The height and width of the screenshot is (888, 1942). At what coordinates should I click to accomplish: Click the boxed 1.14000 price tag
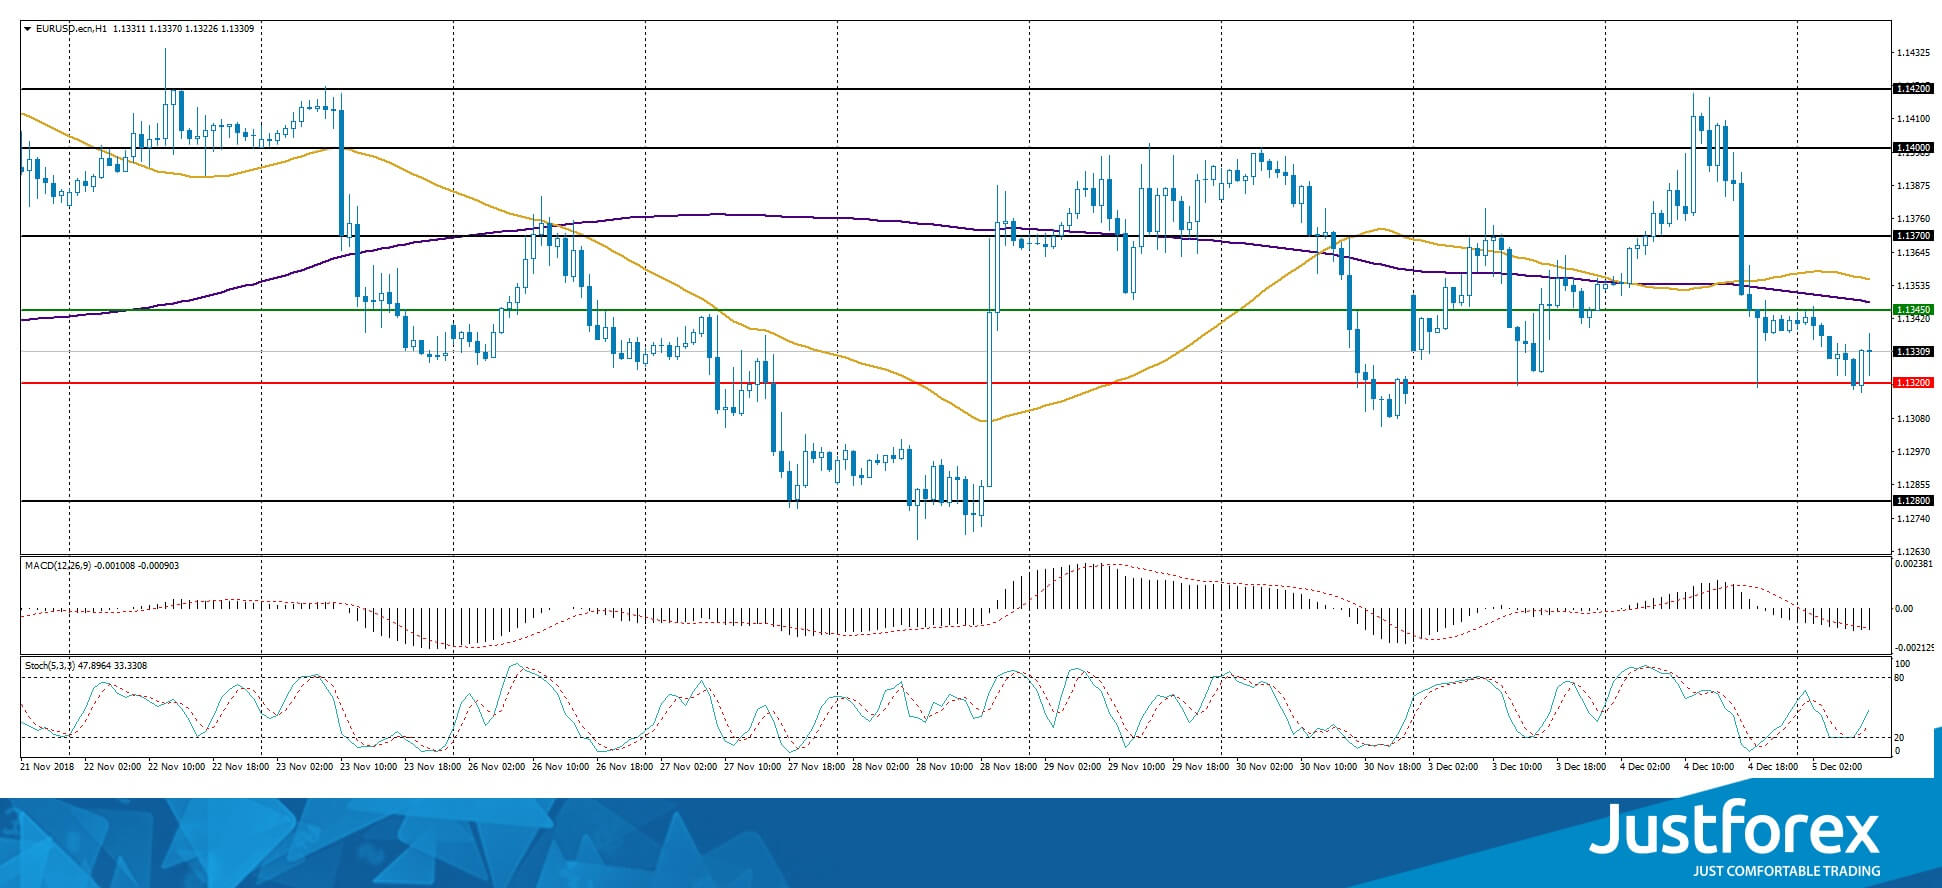pyautogui.click(x=1913, y=148)
